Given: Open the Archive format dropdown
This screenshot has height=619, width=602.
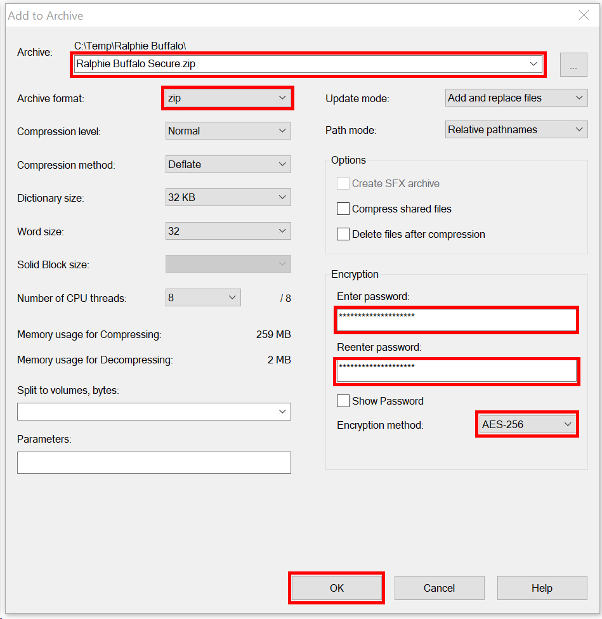Looking at the screenshot, I should (228, 98).
